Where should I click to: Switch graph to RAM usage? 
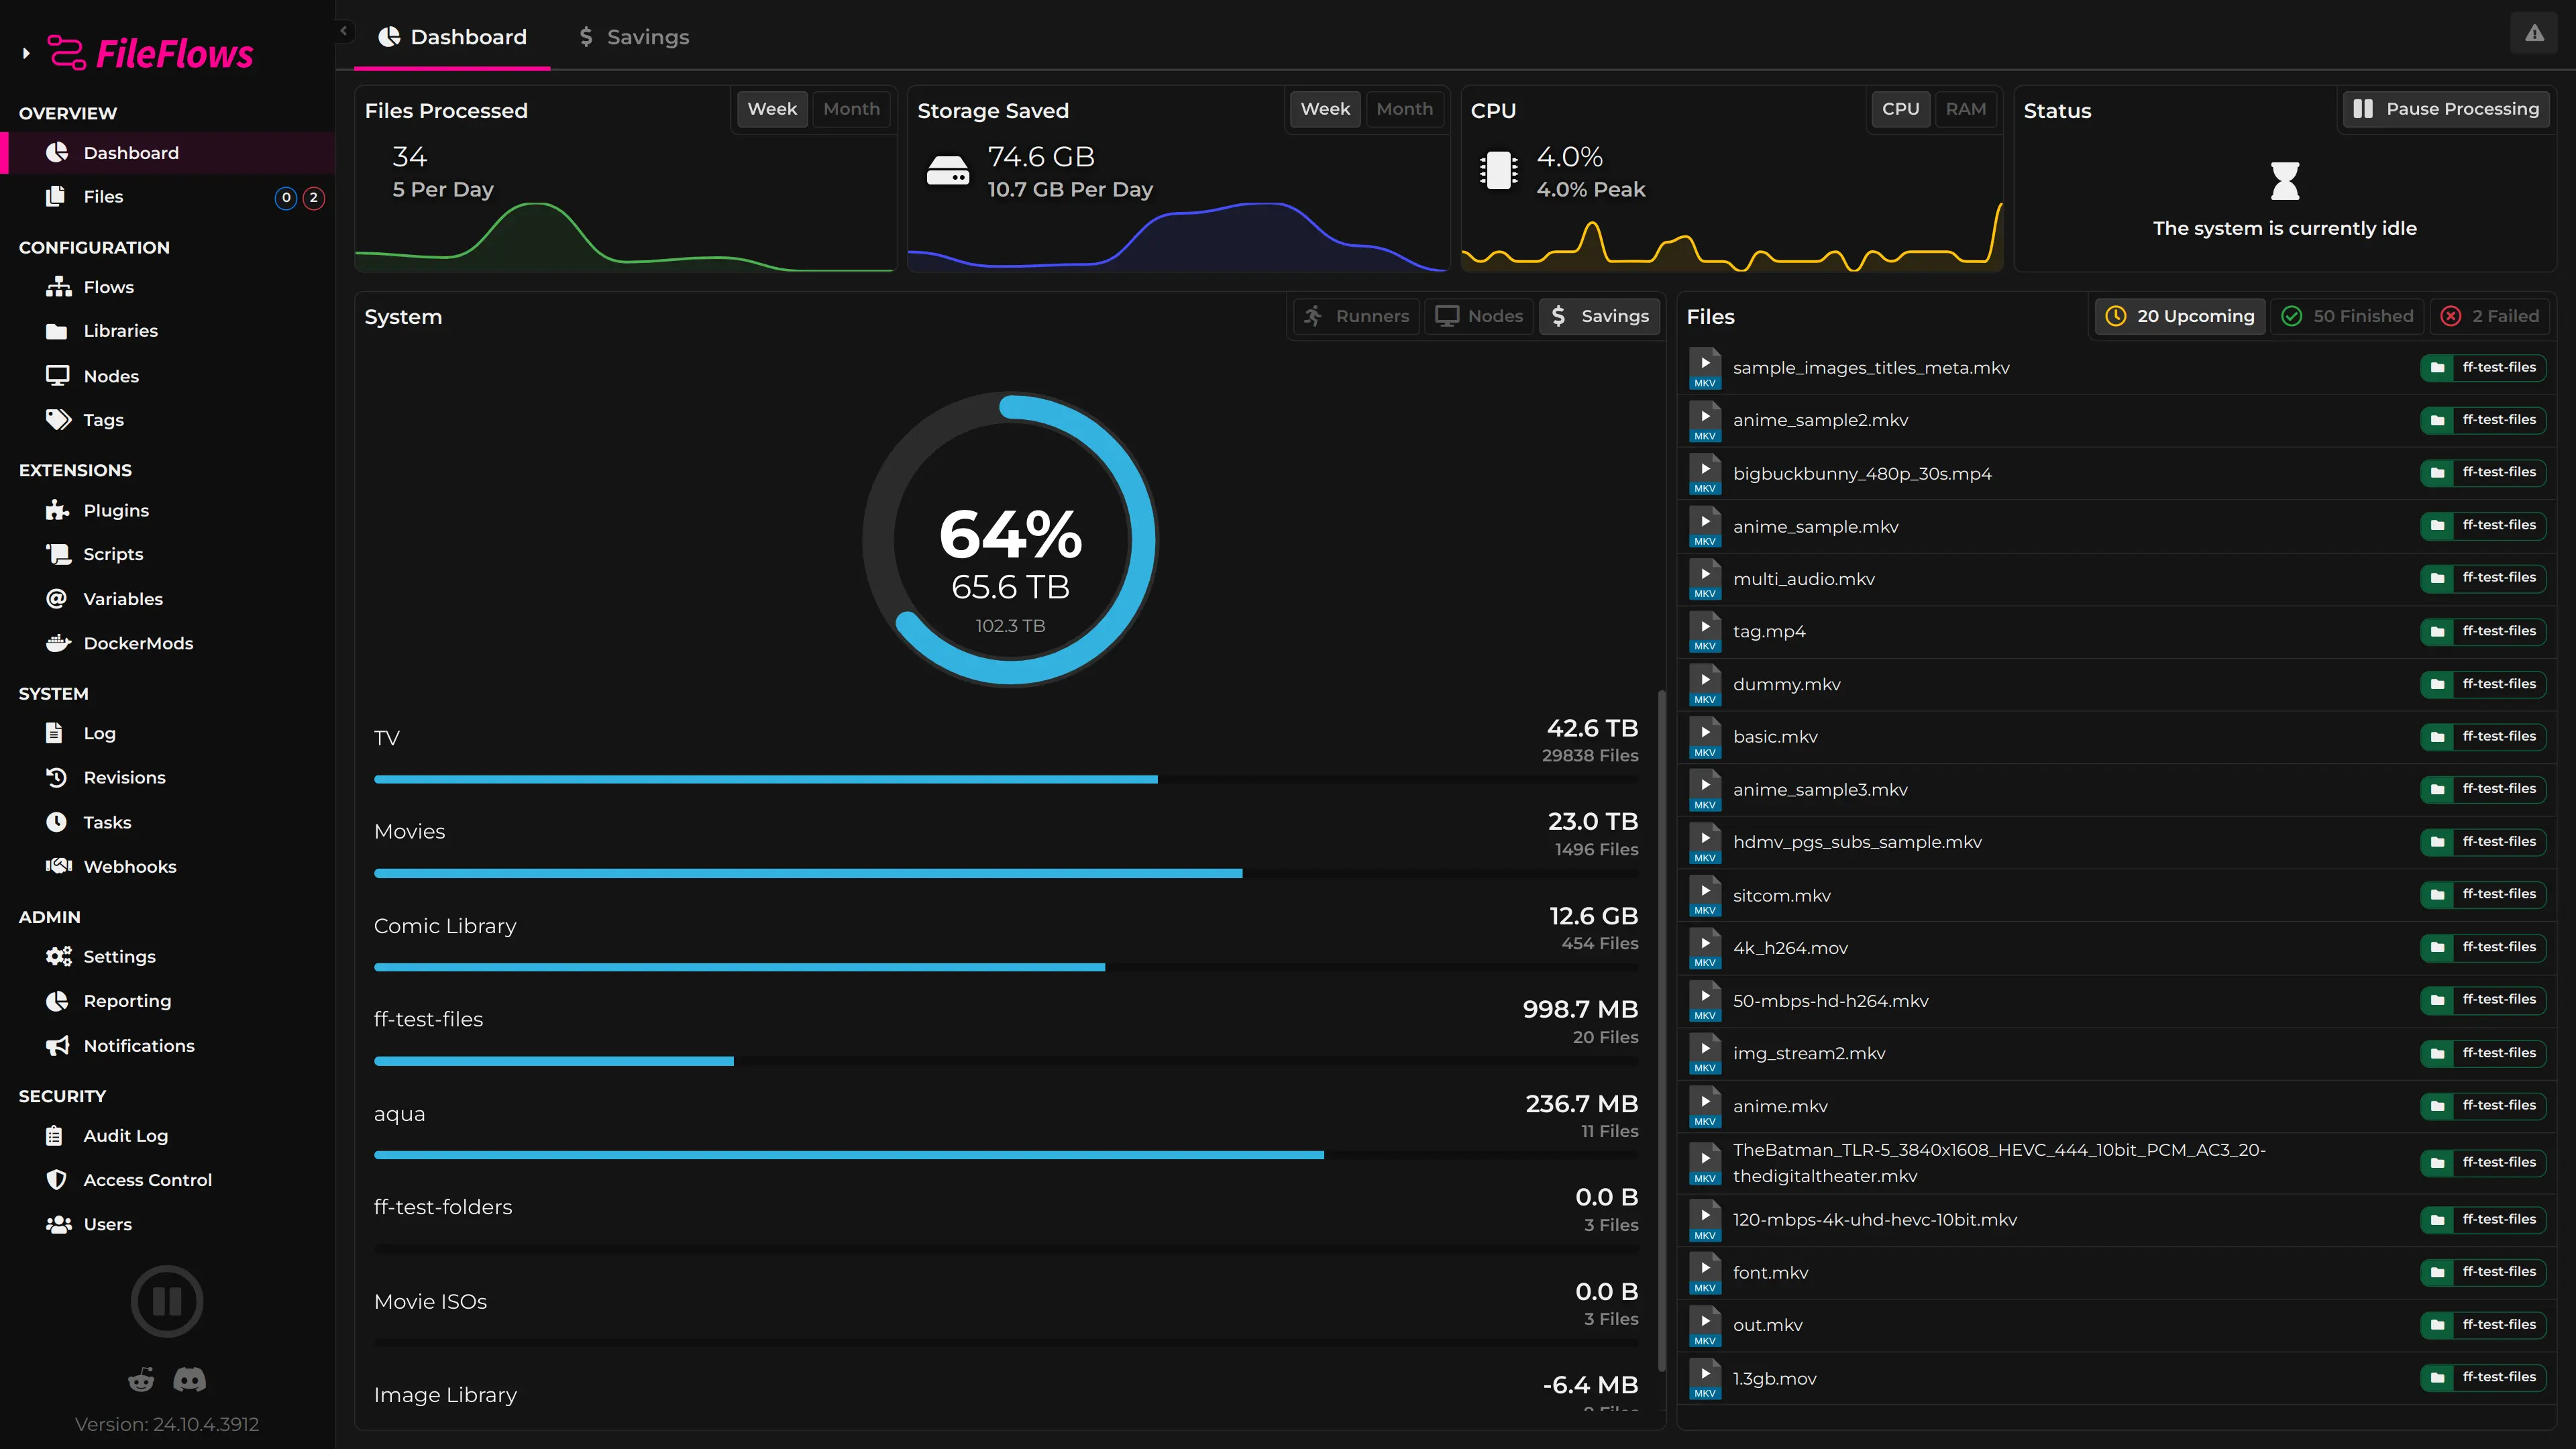tap(1965, 109)
